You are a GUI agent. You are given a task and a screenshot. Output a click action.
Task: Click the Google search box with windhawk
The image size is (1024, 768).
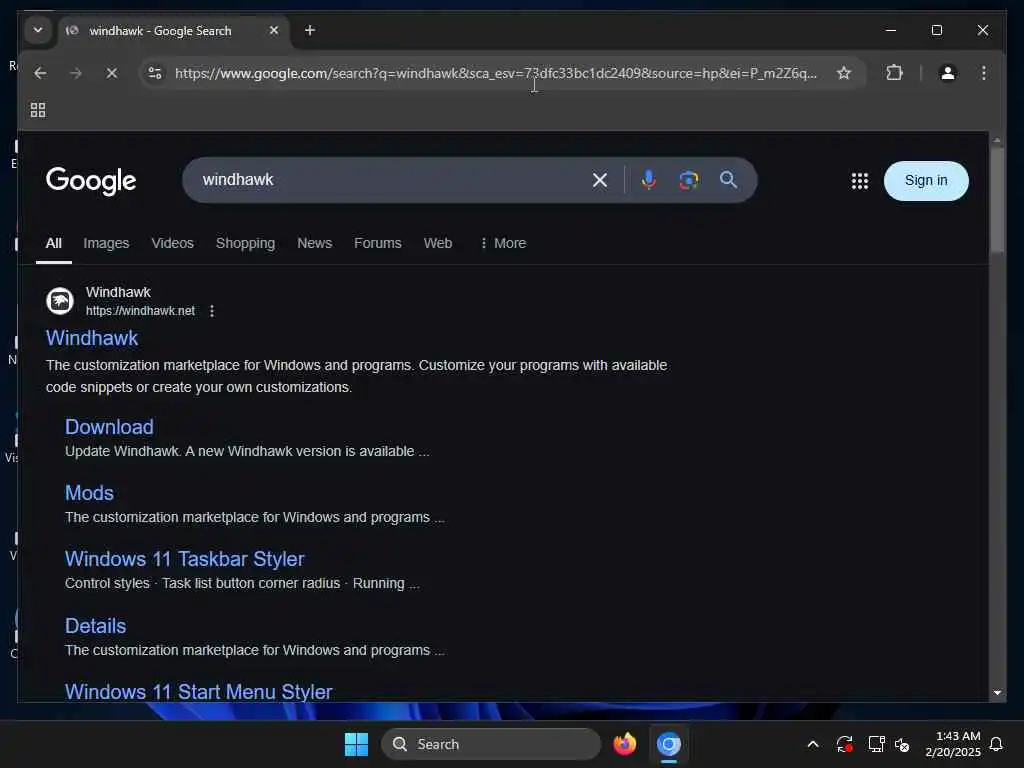392,180
